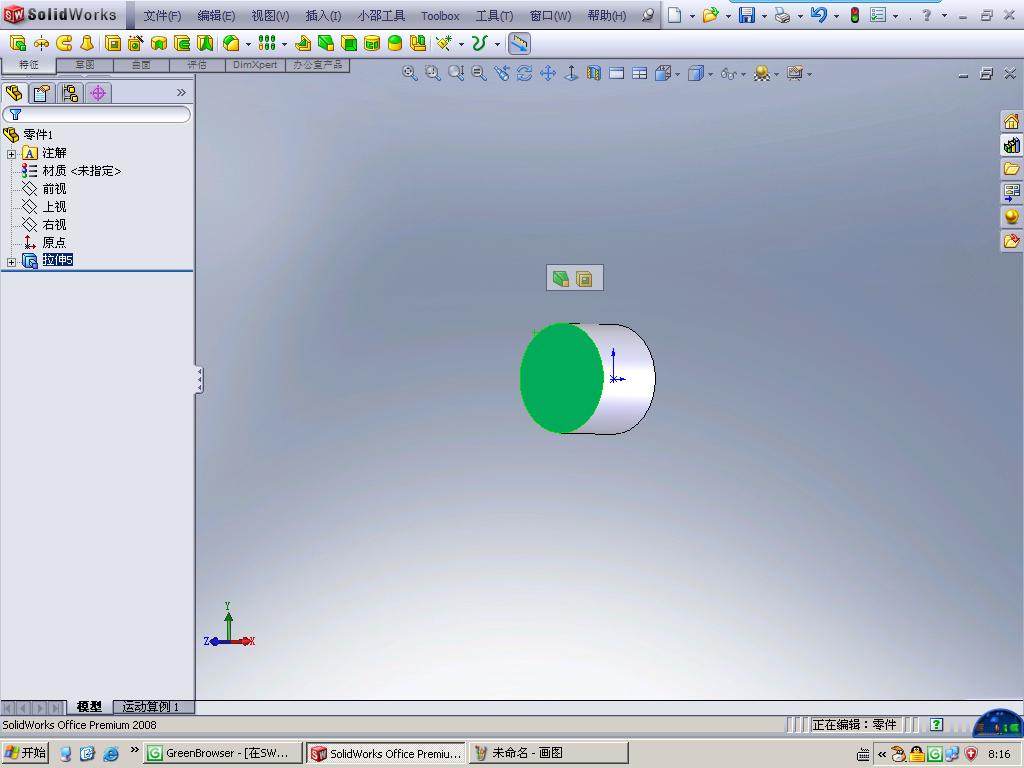This screenshot has height=768, width=1024.
Task: Open the 文件(F) menu
Action: (162, 16)
